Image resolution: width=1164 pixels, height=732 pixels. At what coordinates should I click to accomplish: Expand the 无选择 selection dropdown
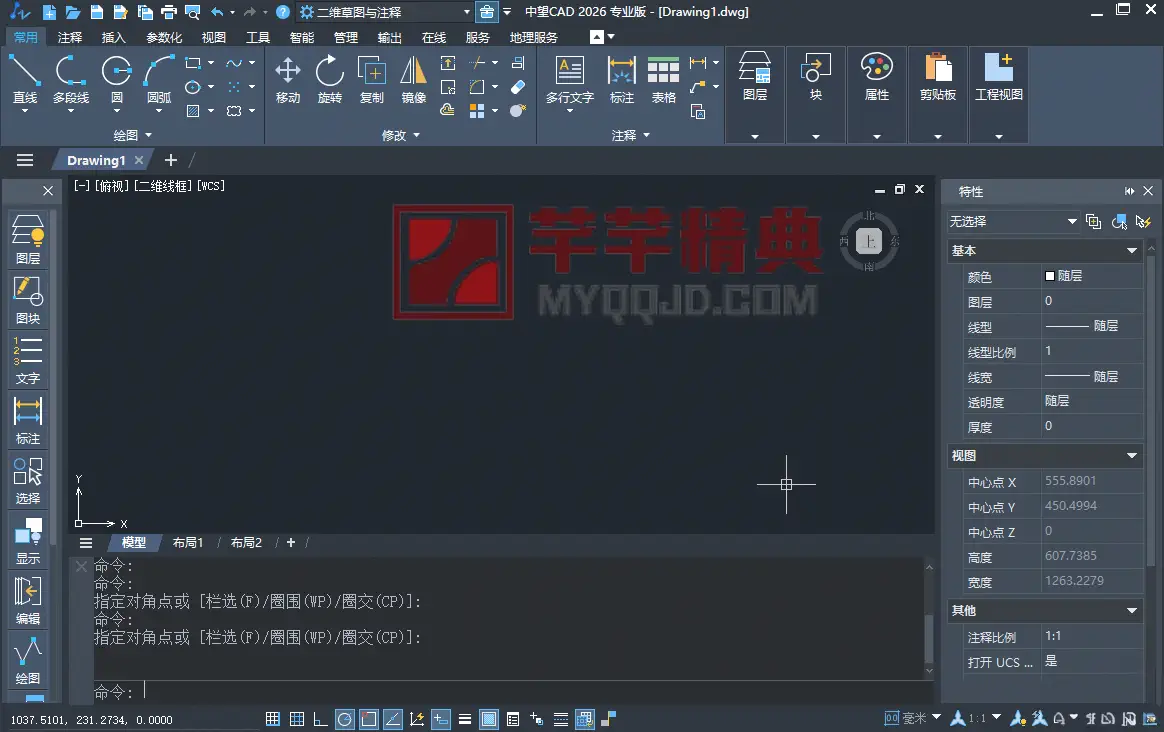click(1013, 221)
